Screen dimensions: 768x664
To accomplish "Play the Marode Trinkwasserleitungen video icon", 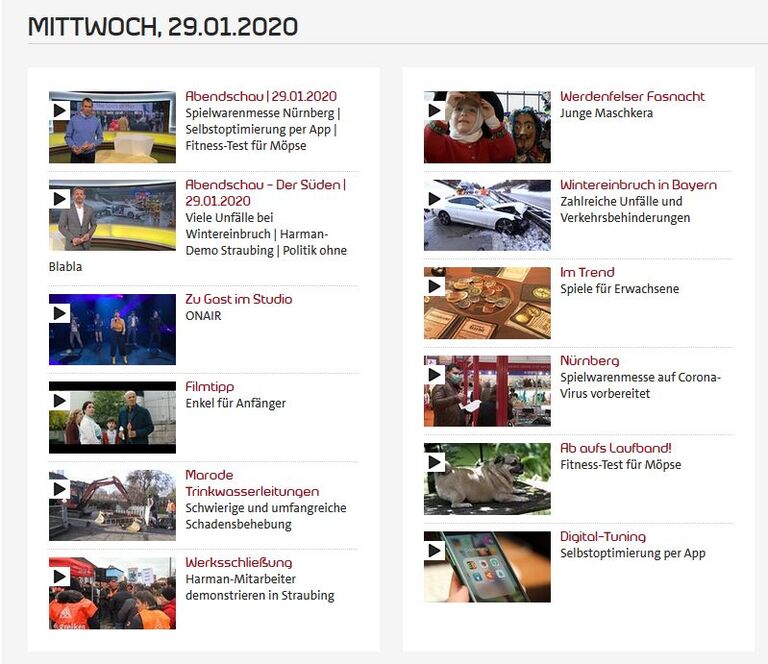I will (x=60, y=489).
